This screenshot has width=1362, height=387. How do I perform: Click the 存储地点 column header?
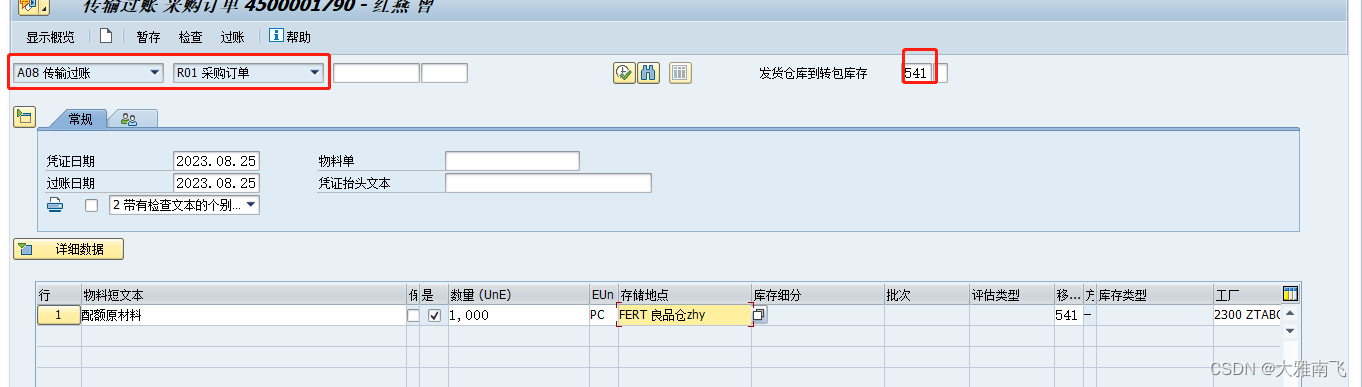point(685,295)
